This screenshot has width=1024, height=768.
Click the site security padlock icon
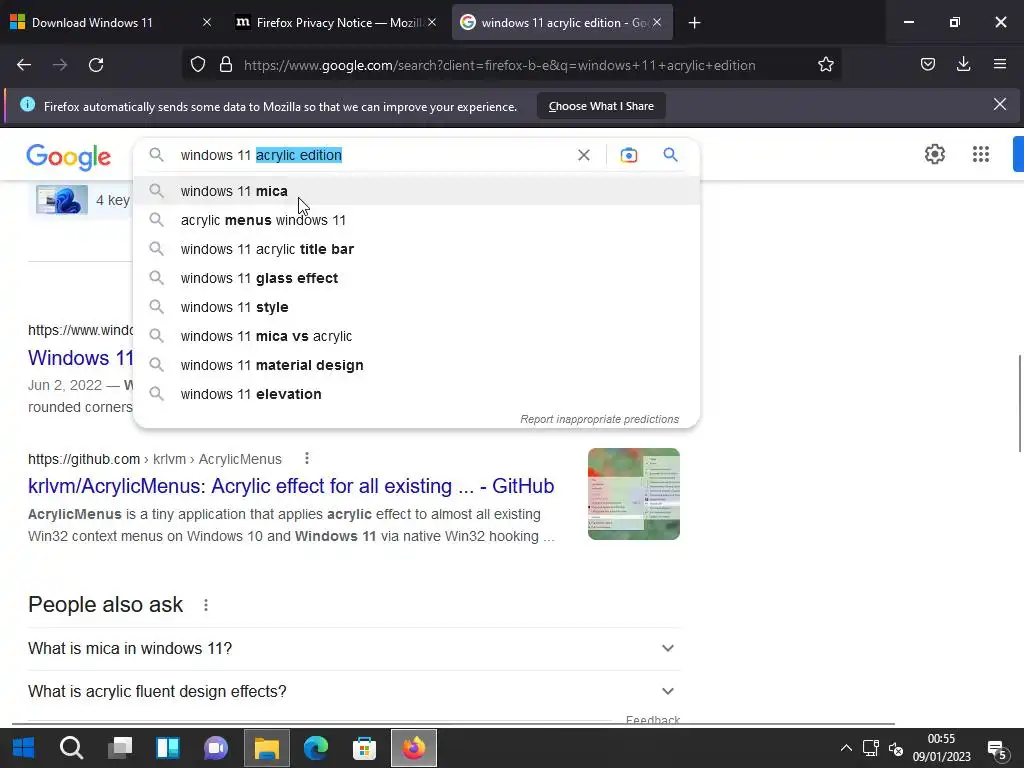tap(226, 65)
